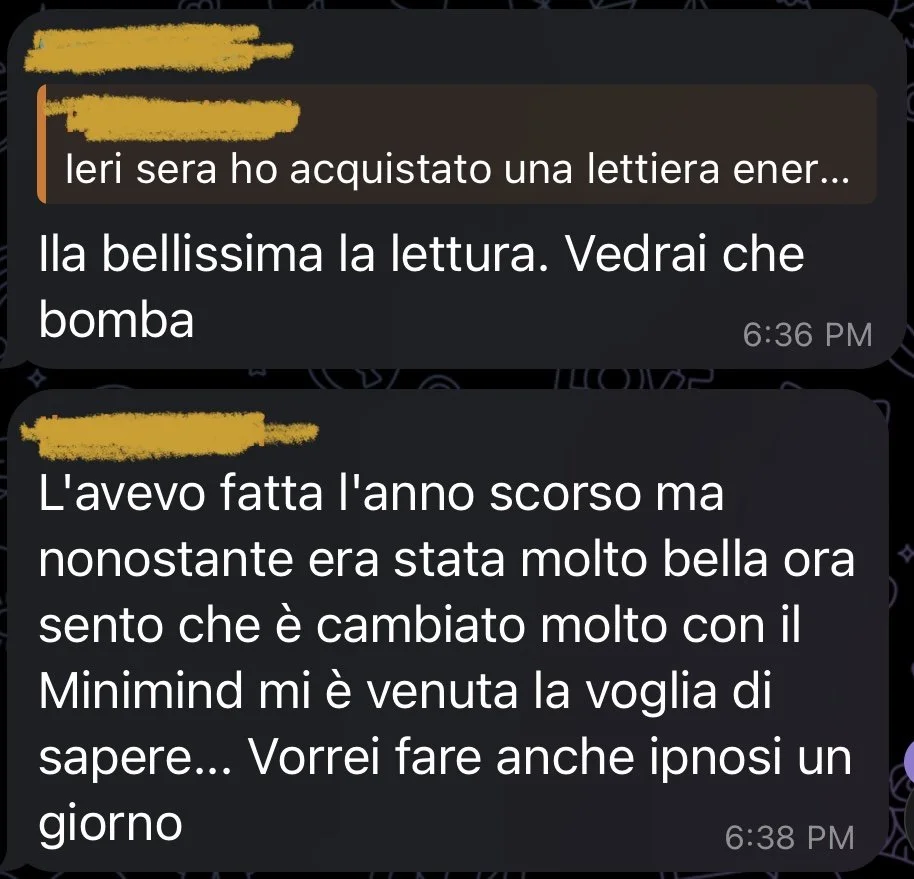The height and width of the screenshot is (879, 914).
Task: Tap the redacted name inside the quoted reply
Action: [x=175, y=119]
